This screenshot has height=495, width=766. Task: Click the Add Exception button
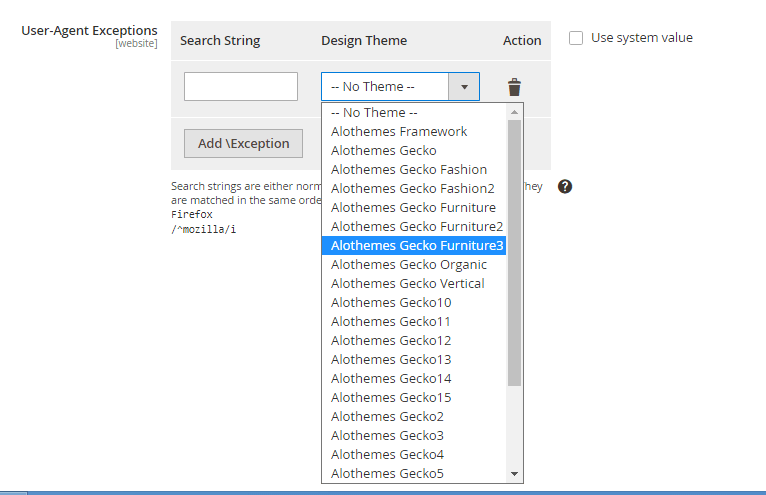coord(243,143)
